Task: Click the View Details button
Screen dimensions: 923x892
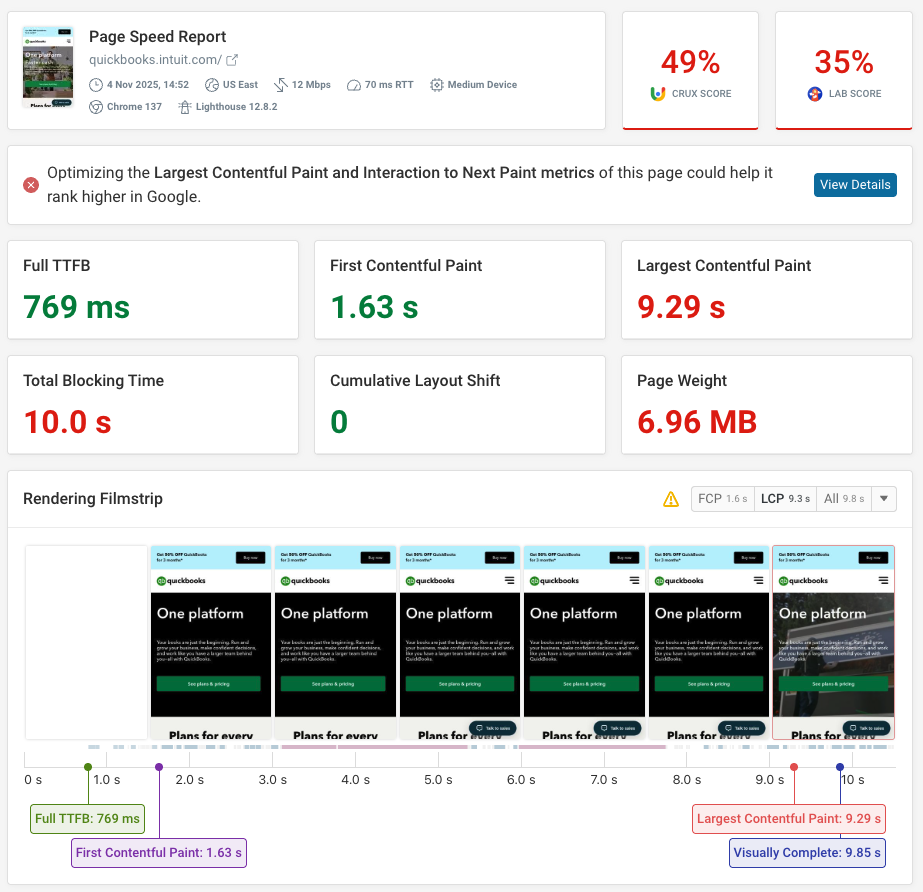Action: 855,184
